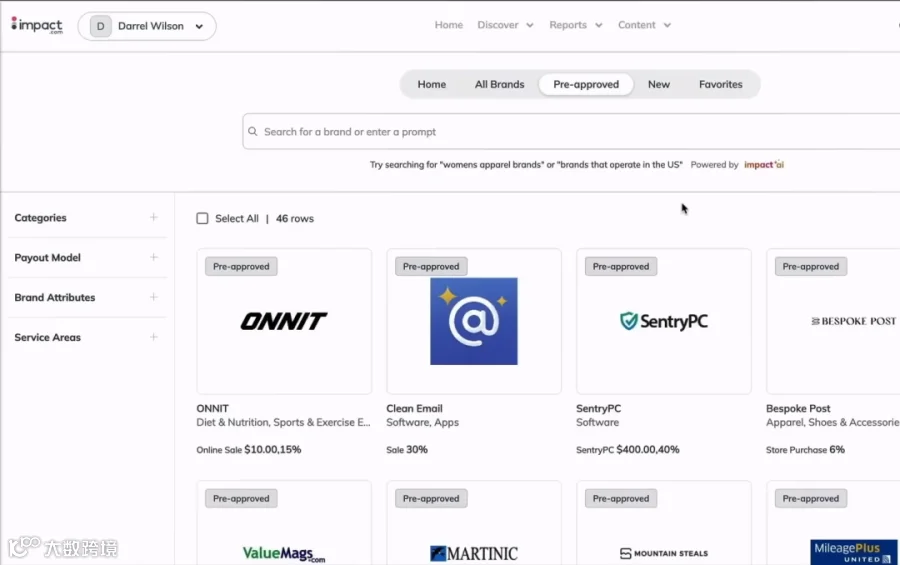This screenshot has width=900, height=565.
Task: Click the D avatar icon
Action: [100, 26]
